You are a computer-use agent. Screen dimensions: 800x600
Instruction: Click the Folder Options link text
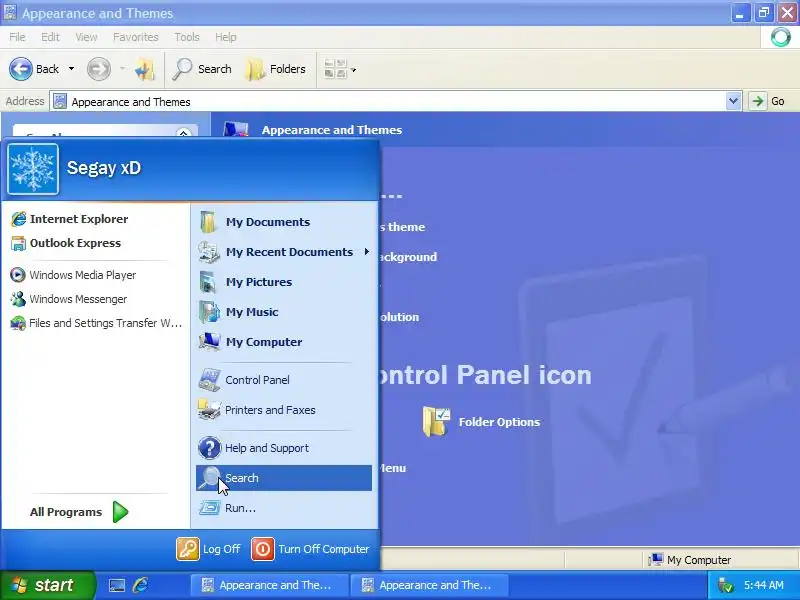pos(499,422)
